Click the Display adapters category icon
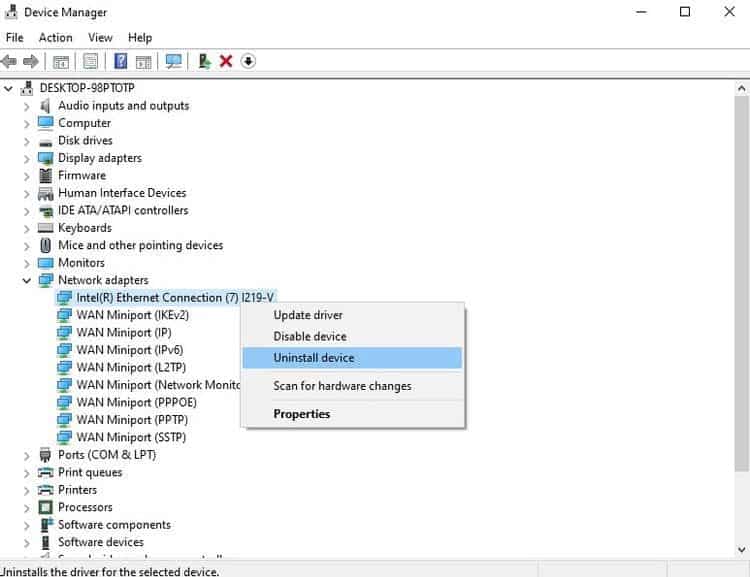 tap(45, 158)
